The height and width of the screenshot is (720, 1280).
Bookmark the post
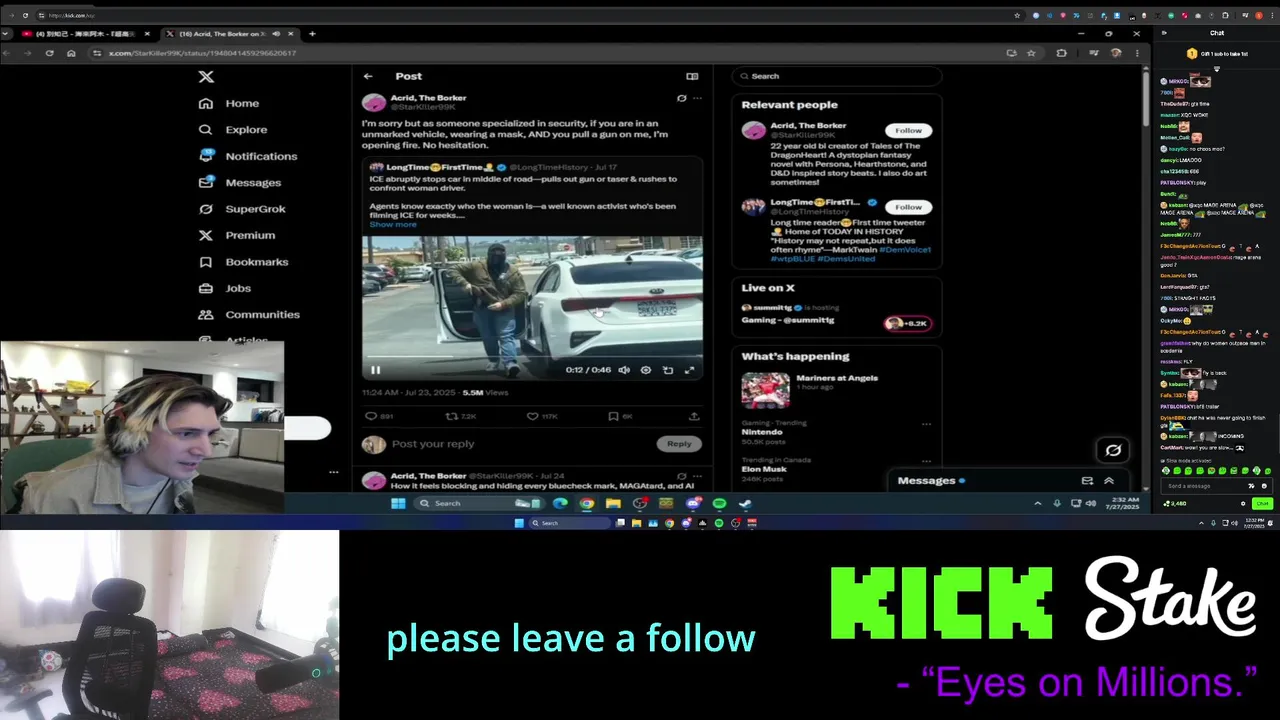pyautogui.click(x=613, y=416)
